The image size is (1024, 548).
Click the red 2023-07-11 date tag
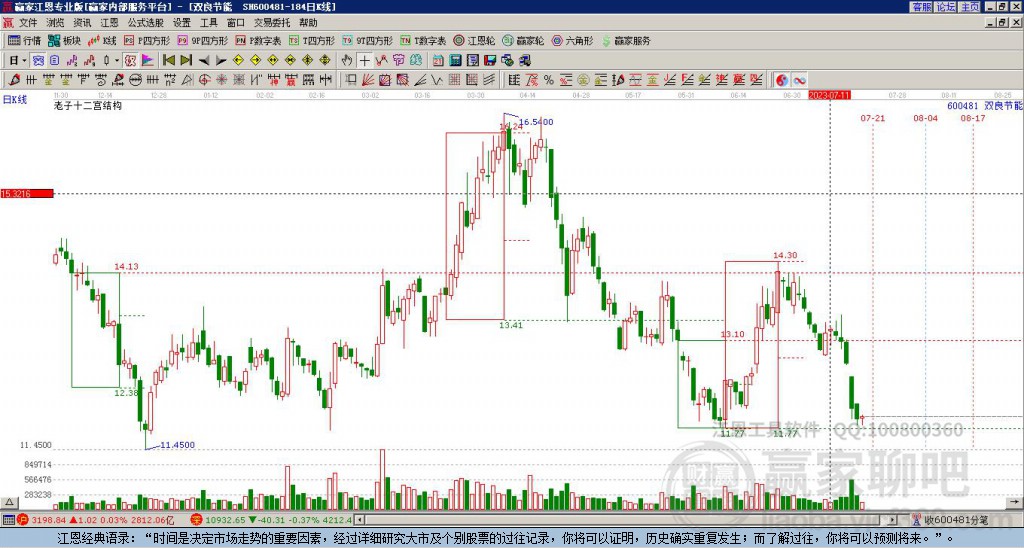click(x=829, y=95)
